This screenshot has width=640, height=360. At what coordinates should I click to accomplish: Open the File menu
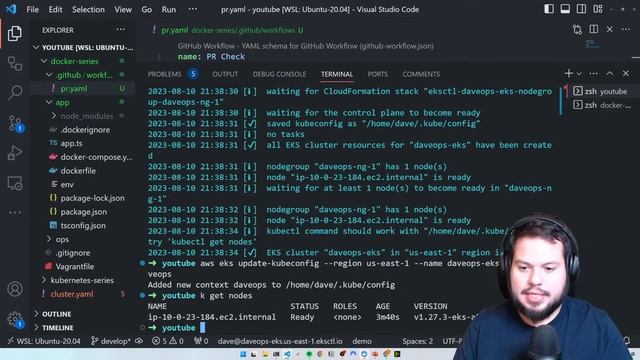click(x=32, y=9)
